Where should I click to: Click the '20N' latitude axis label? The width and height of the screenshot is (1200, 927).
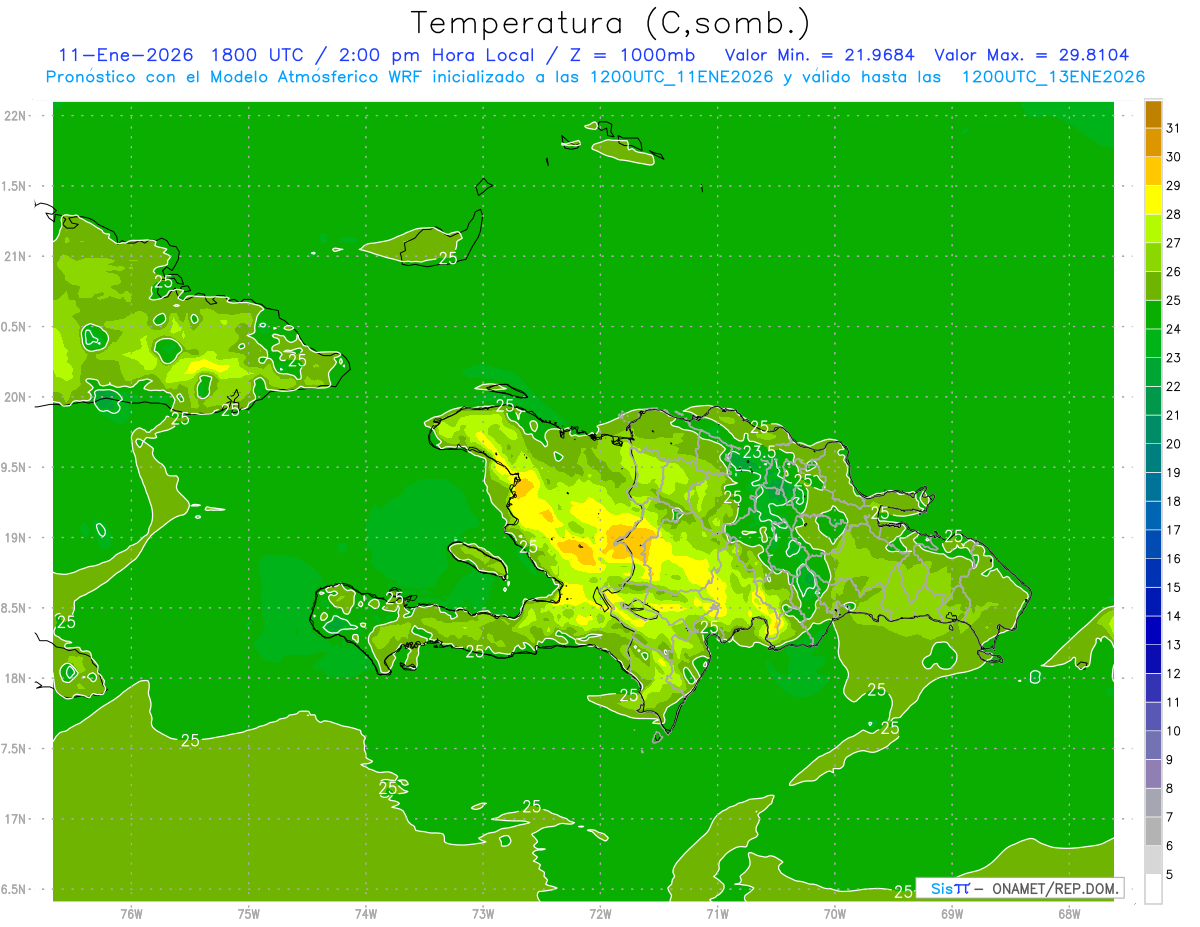pos(16,397)
